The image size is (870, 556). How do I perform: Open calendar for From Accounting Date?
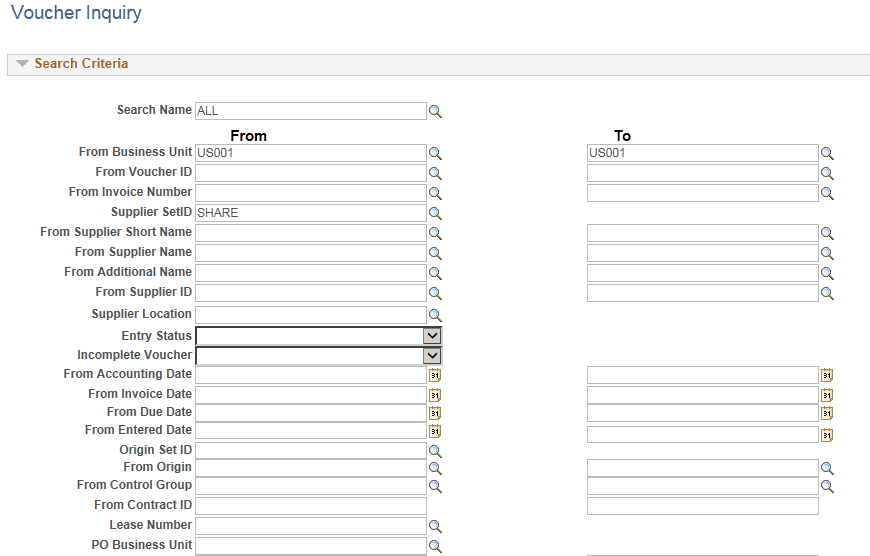point(435,375)
